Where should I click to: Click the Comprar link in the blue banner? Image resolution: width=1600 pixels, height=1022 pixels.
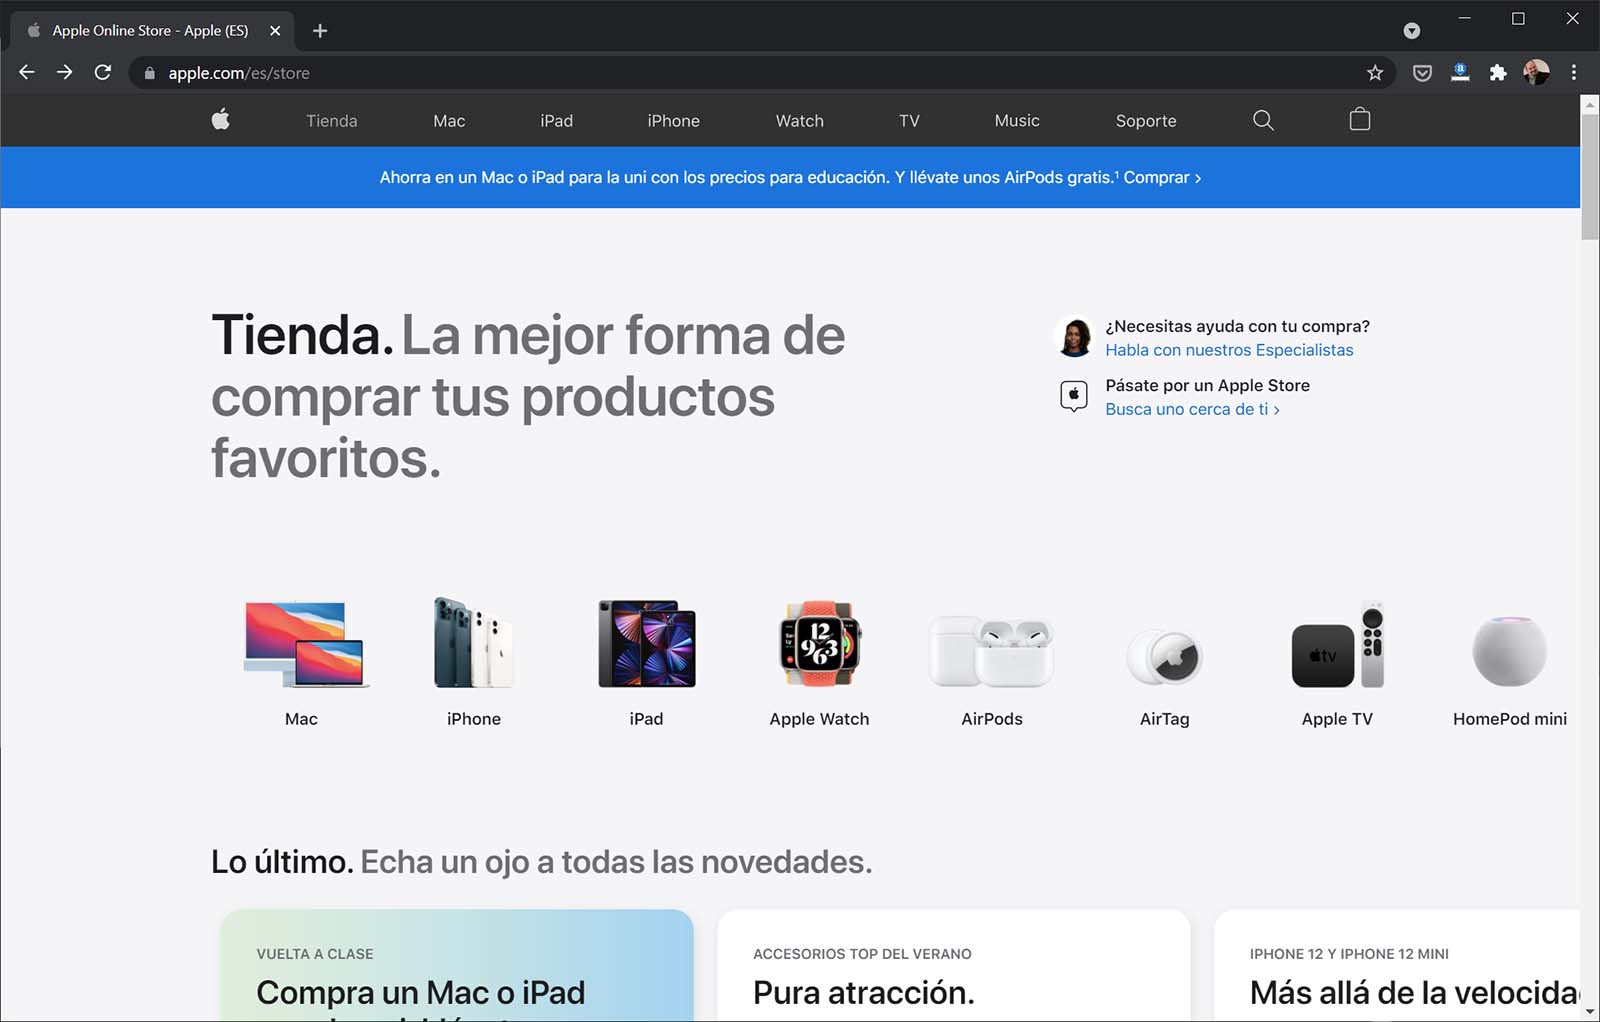tap(1162, 177)
